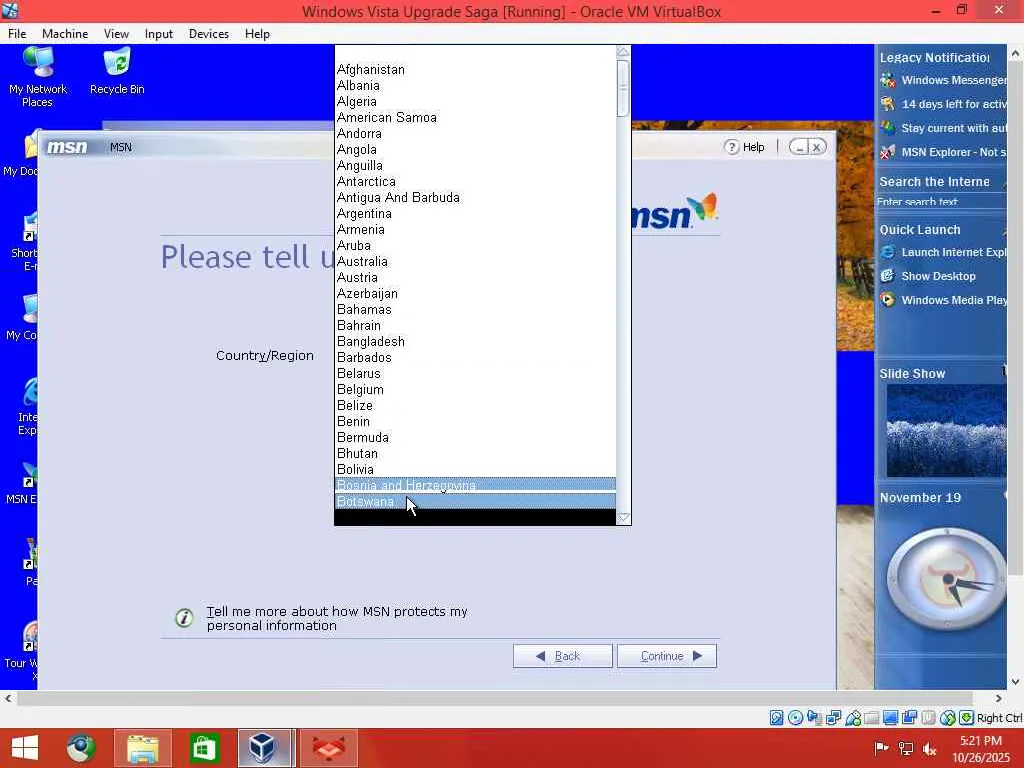Open the Windows Start button
Image resolution: width=1024 pixels, height=768 pixels.
click(25, 748)
